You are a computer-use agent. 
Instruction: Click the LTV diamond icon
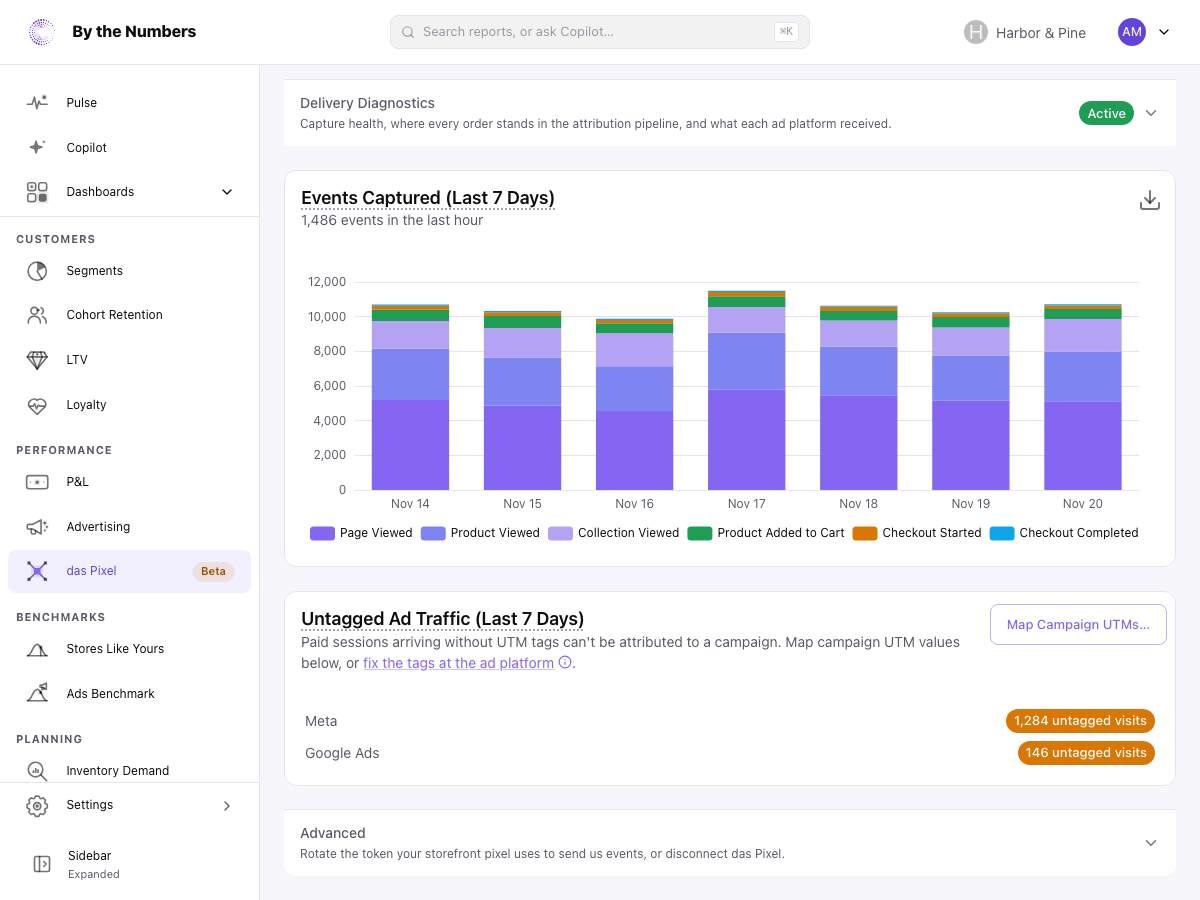coord(37,360)
